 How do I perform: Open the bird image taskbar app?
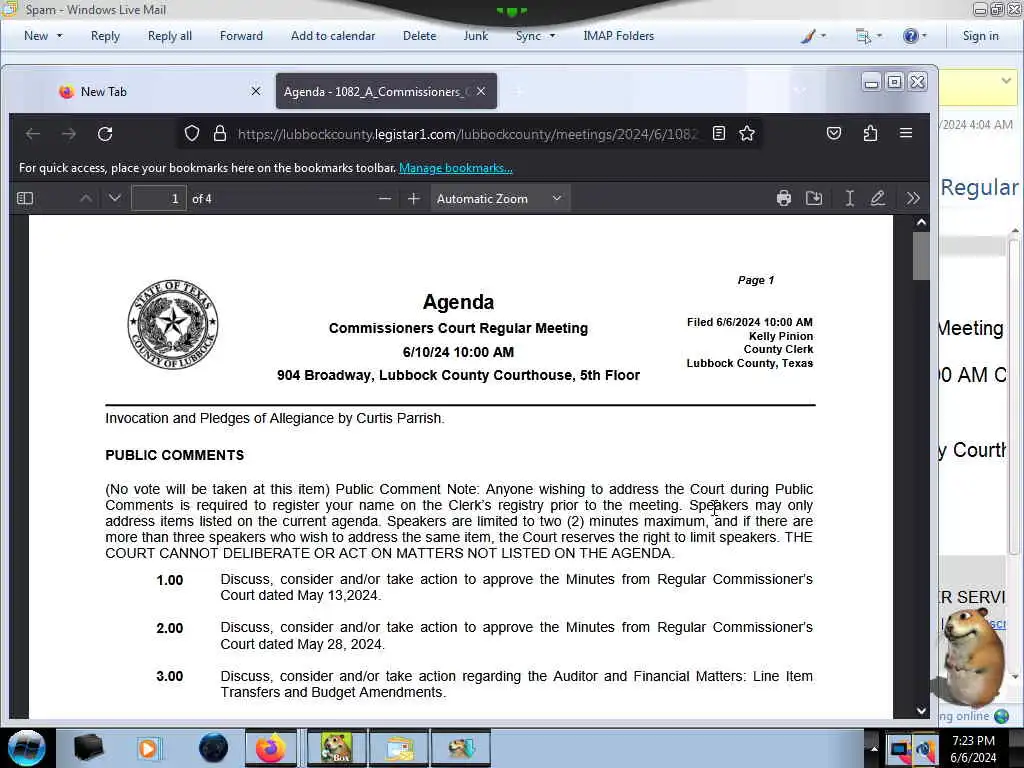point(460,748)
